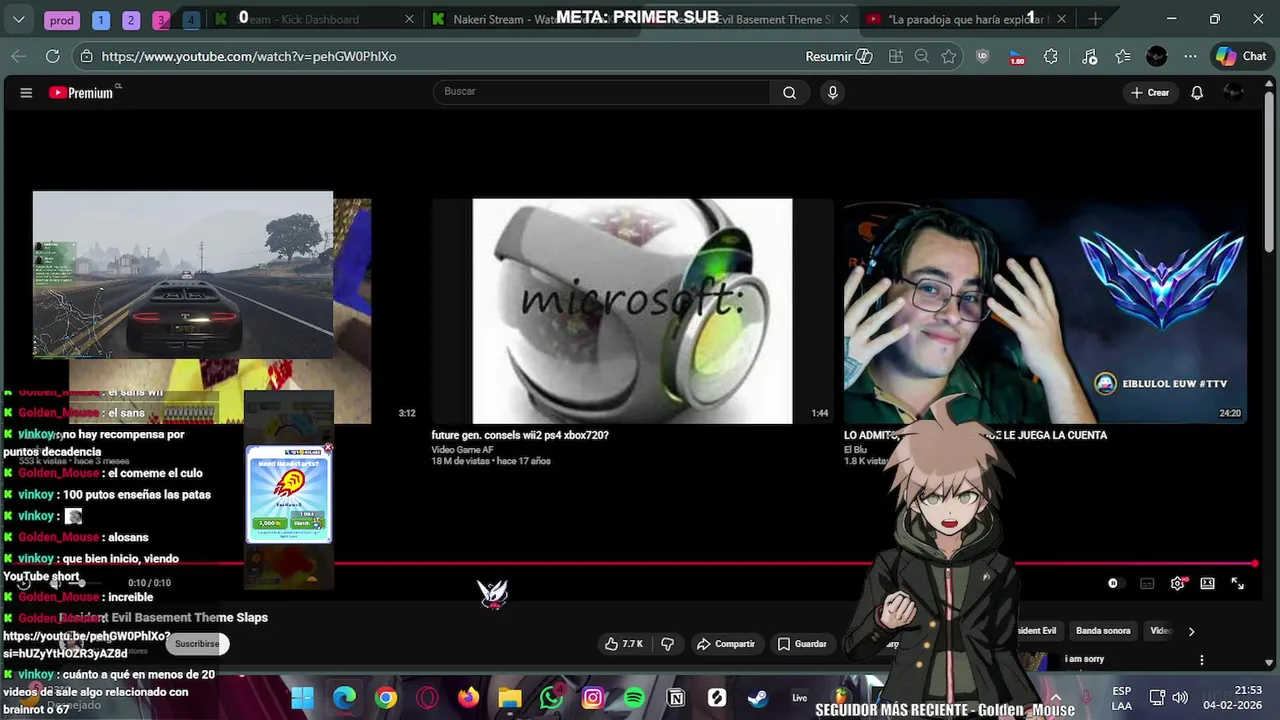Open the 'Video Game AF' channel link
Screen dimensions: 1280x720
(462, 450)
